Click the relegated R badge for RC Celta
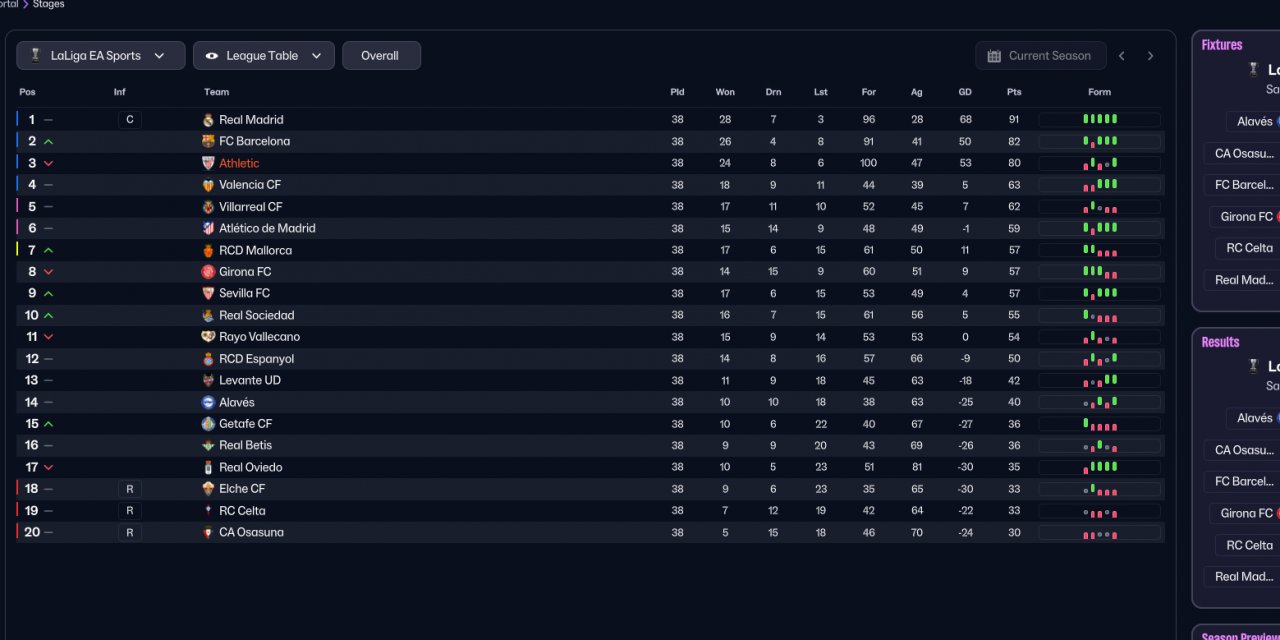The image size is (1280, 640). click(x=129, y=511)
